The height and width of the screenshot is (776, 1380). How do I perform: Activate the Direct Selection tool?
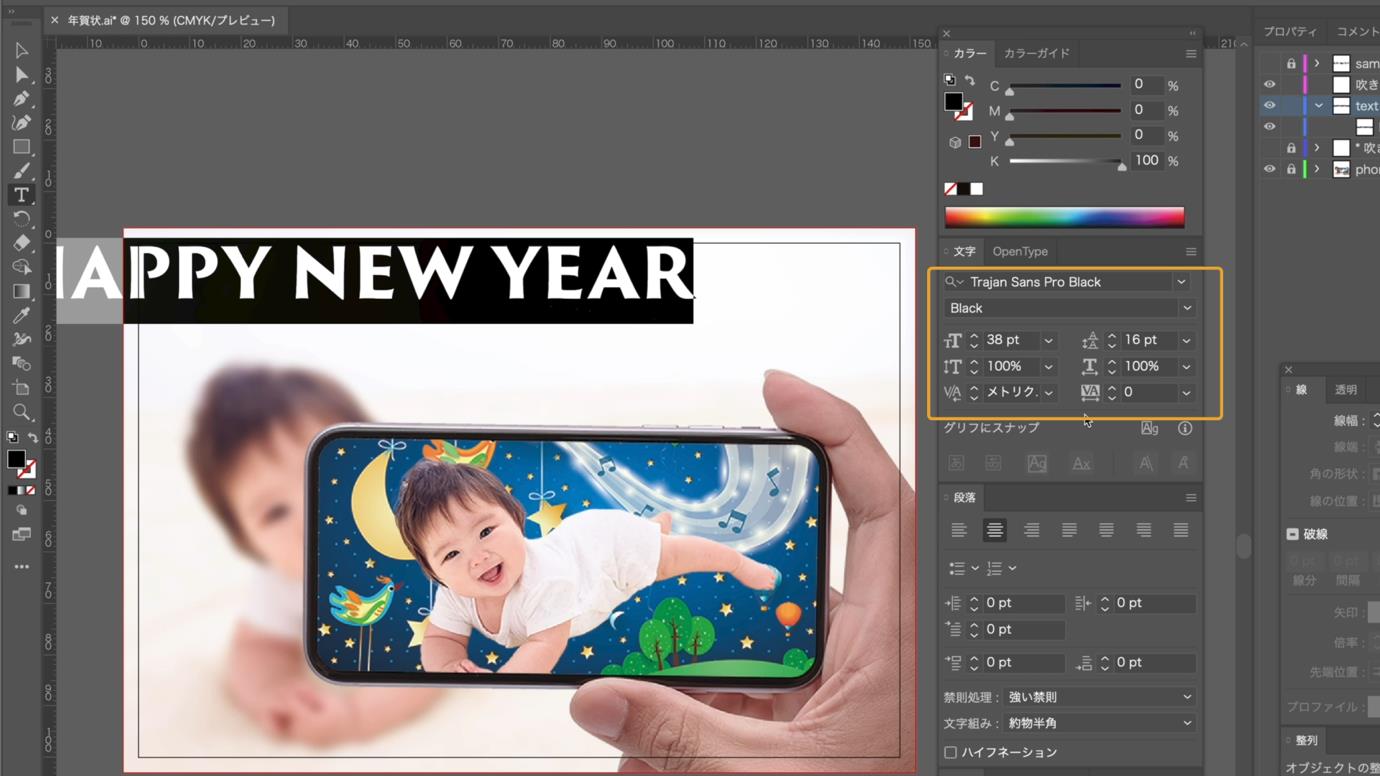click(21, 74)
